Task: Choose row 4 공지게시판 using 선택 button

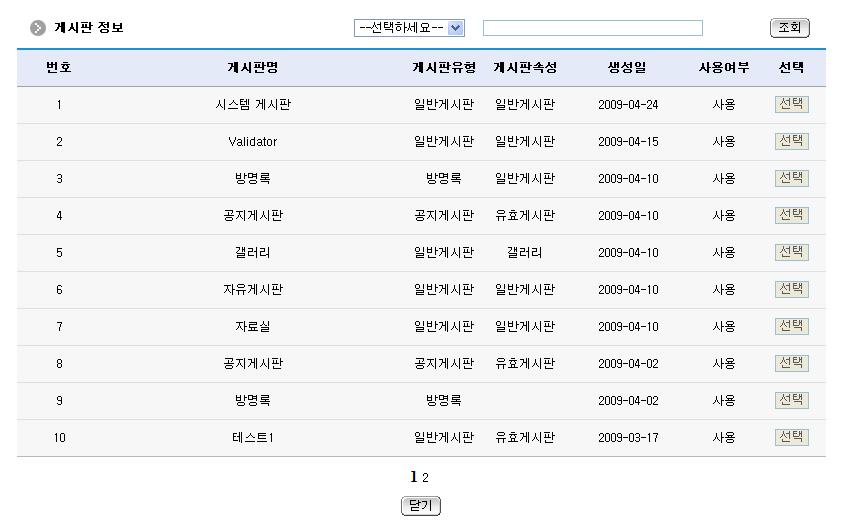Action: [791, 215]
